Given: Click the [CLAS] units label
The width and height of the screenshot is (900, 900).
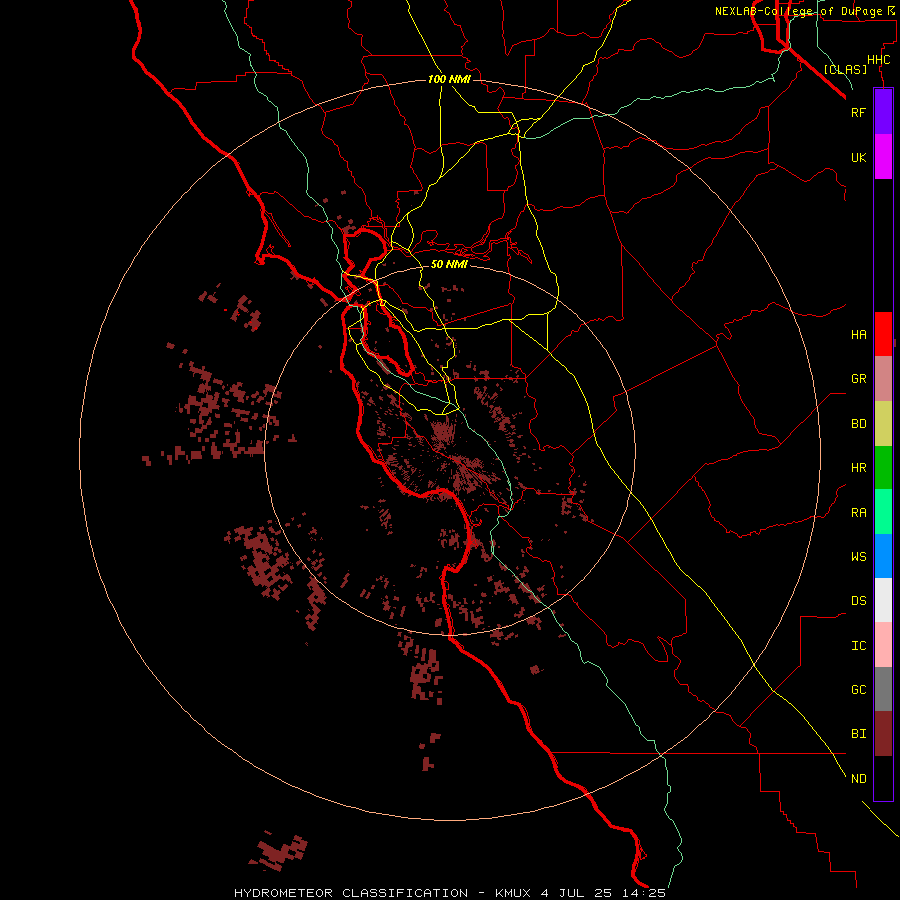Looking at the screenshot, I should [x=845, y=69].
